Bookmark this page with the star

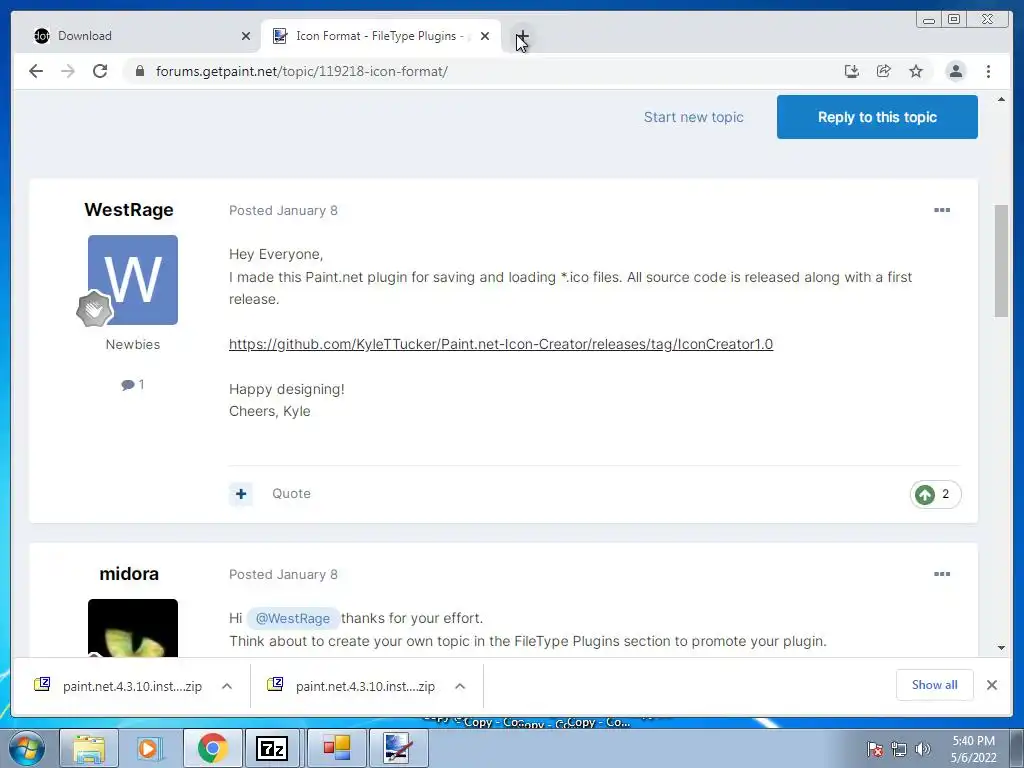click(916, 71)
